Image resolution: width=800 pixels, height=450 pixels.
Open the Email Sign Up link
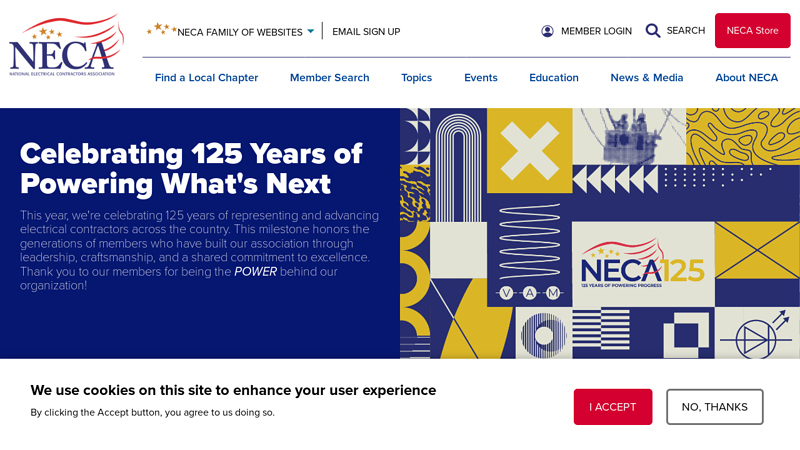coord(366,32)
